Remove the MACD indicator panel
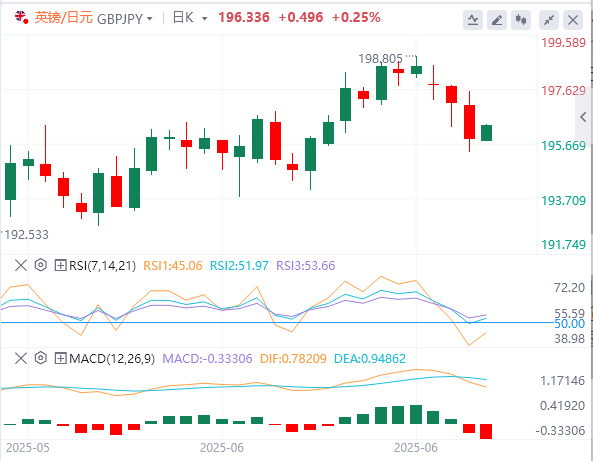Screen dimensions: 593x461 (21, 358)
